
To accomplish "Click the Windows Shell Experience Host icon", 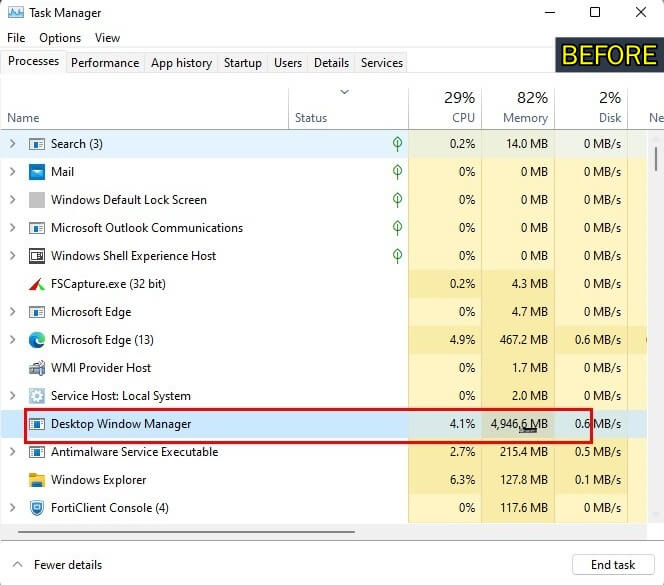I will (x=37, y=256).
